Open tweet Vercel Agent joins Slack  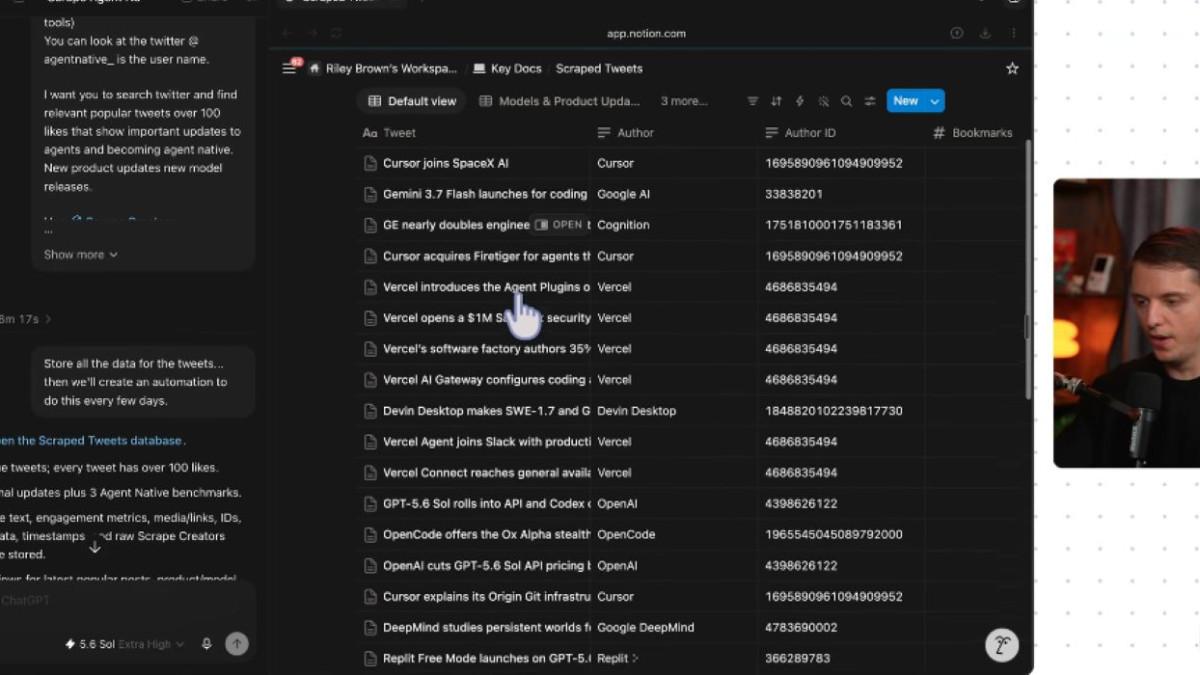[x=486, y=442]
